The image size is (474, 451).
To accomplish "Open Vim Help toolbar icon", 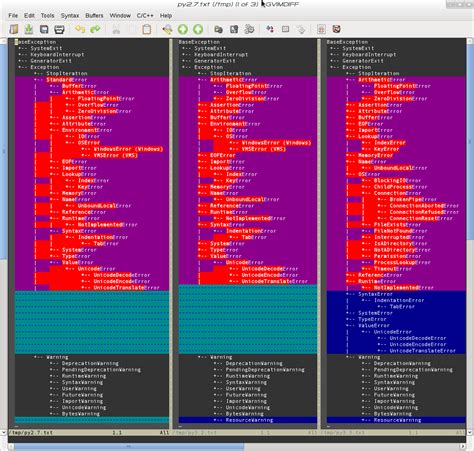I will pyautogui.click(x=321, y=29).
